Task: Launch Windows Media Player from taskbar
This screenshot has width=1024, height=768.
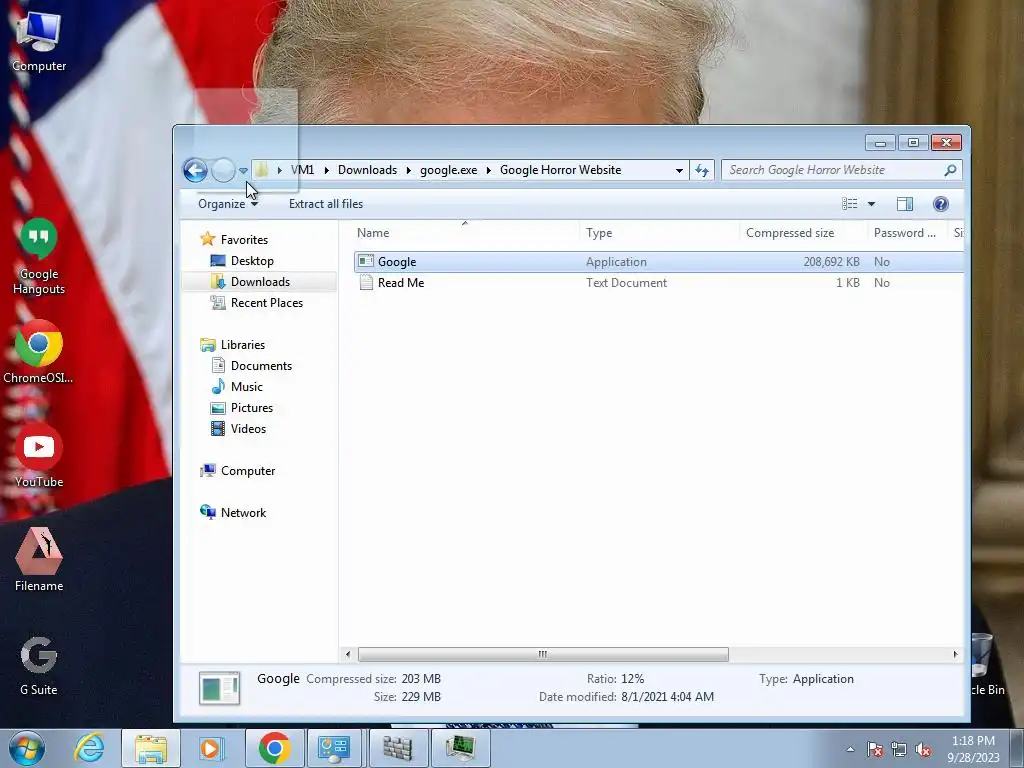Action: (211, 748)
